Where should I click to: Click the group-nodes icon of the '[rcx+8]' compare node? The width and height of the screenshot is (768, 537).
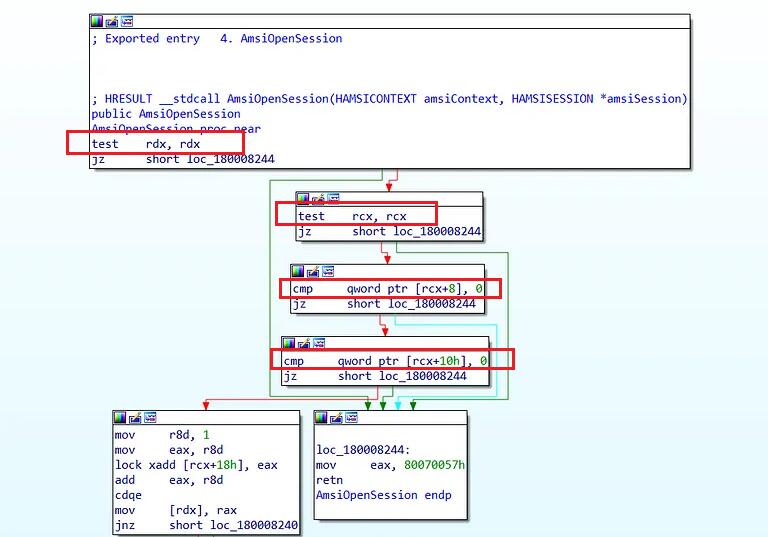(328, 271)
